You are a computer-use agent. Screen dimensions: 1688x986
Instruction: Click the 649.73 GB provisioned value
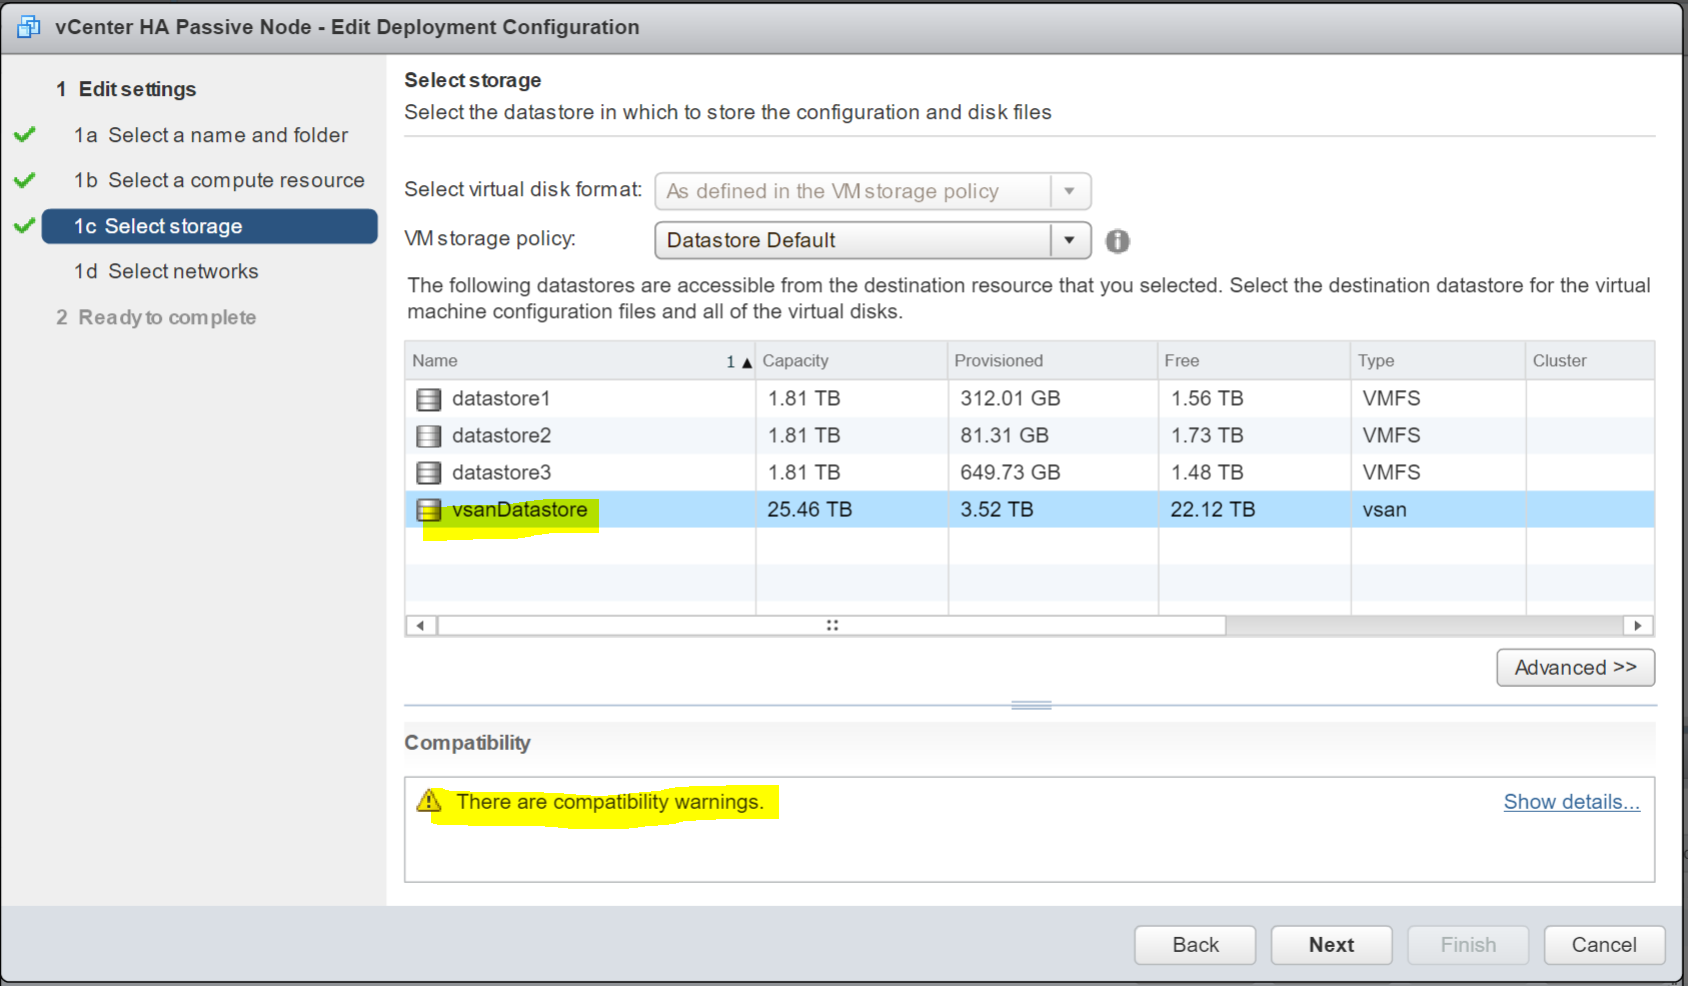(x=1010, y=472)
